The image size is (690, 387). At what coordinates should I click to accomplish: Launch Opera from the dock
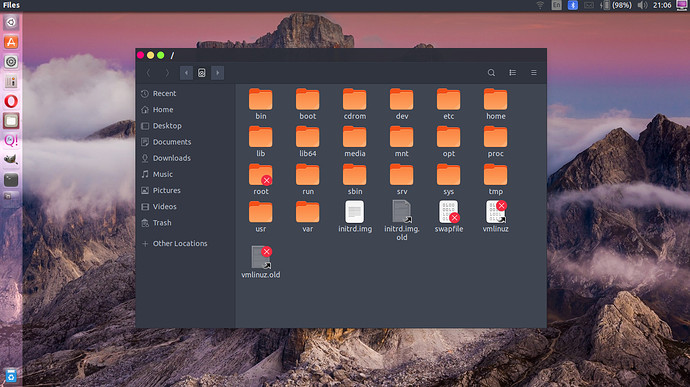11,101
